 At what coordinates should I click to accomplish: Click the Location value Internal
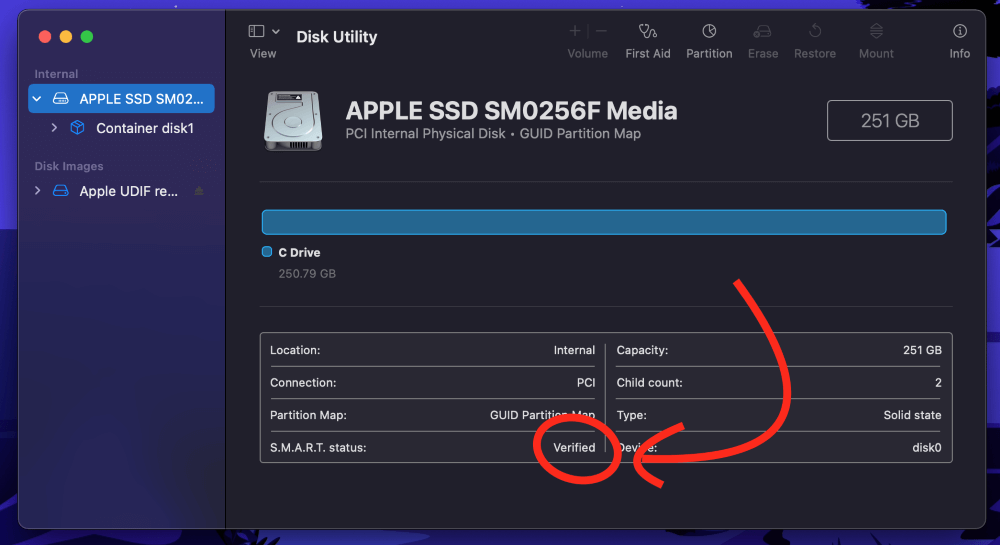(x=574, y=350)
